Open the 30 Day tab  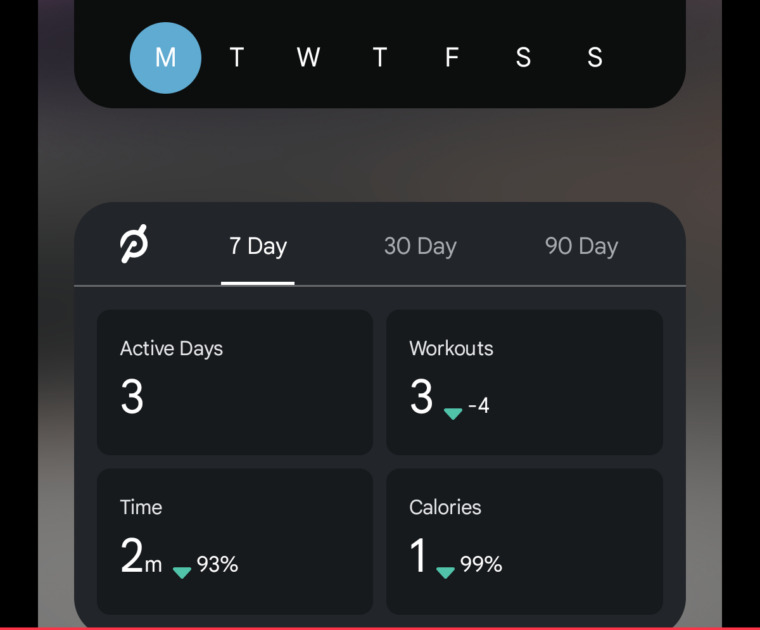point(420,246)
